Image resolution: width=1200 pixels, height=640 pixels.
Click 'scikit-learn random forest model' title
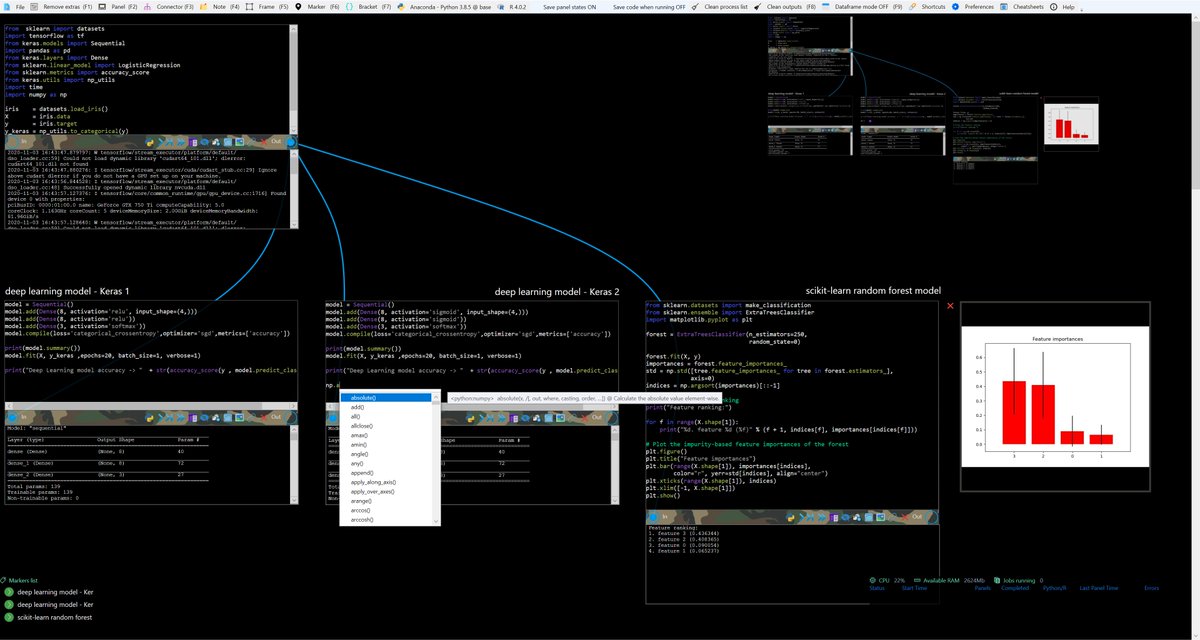pyautogui.click(x=873, y=291)
